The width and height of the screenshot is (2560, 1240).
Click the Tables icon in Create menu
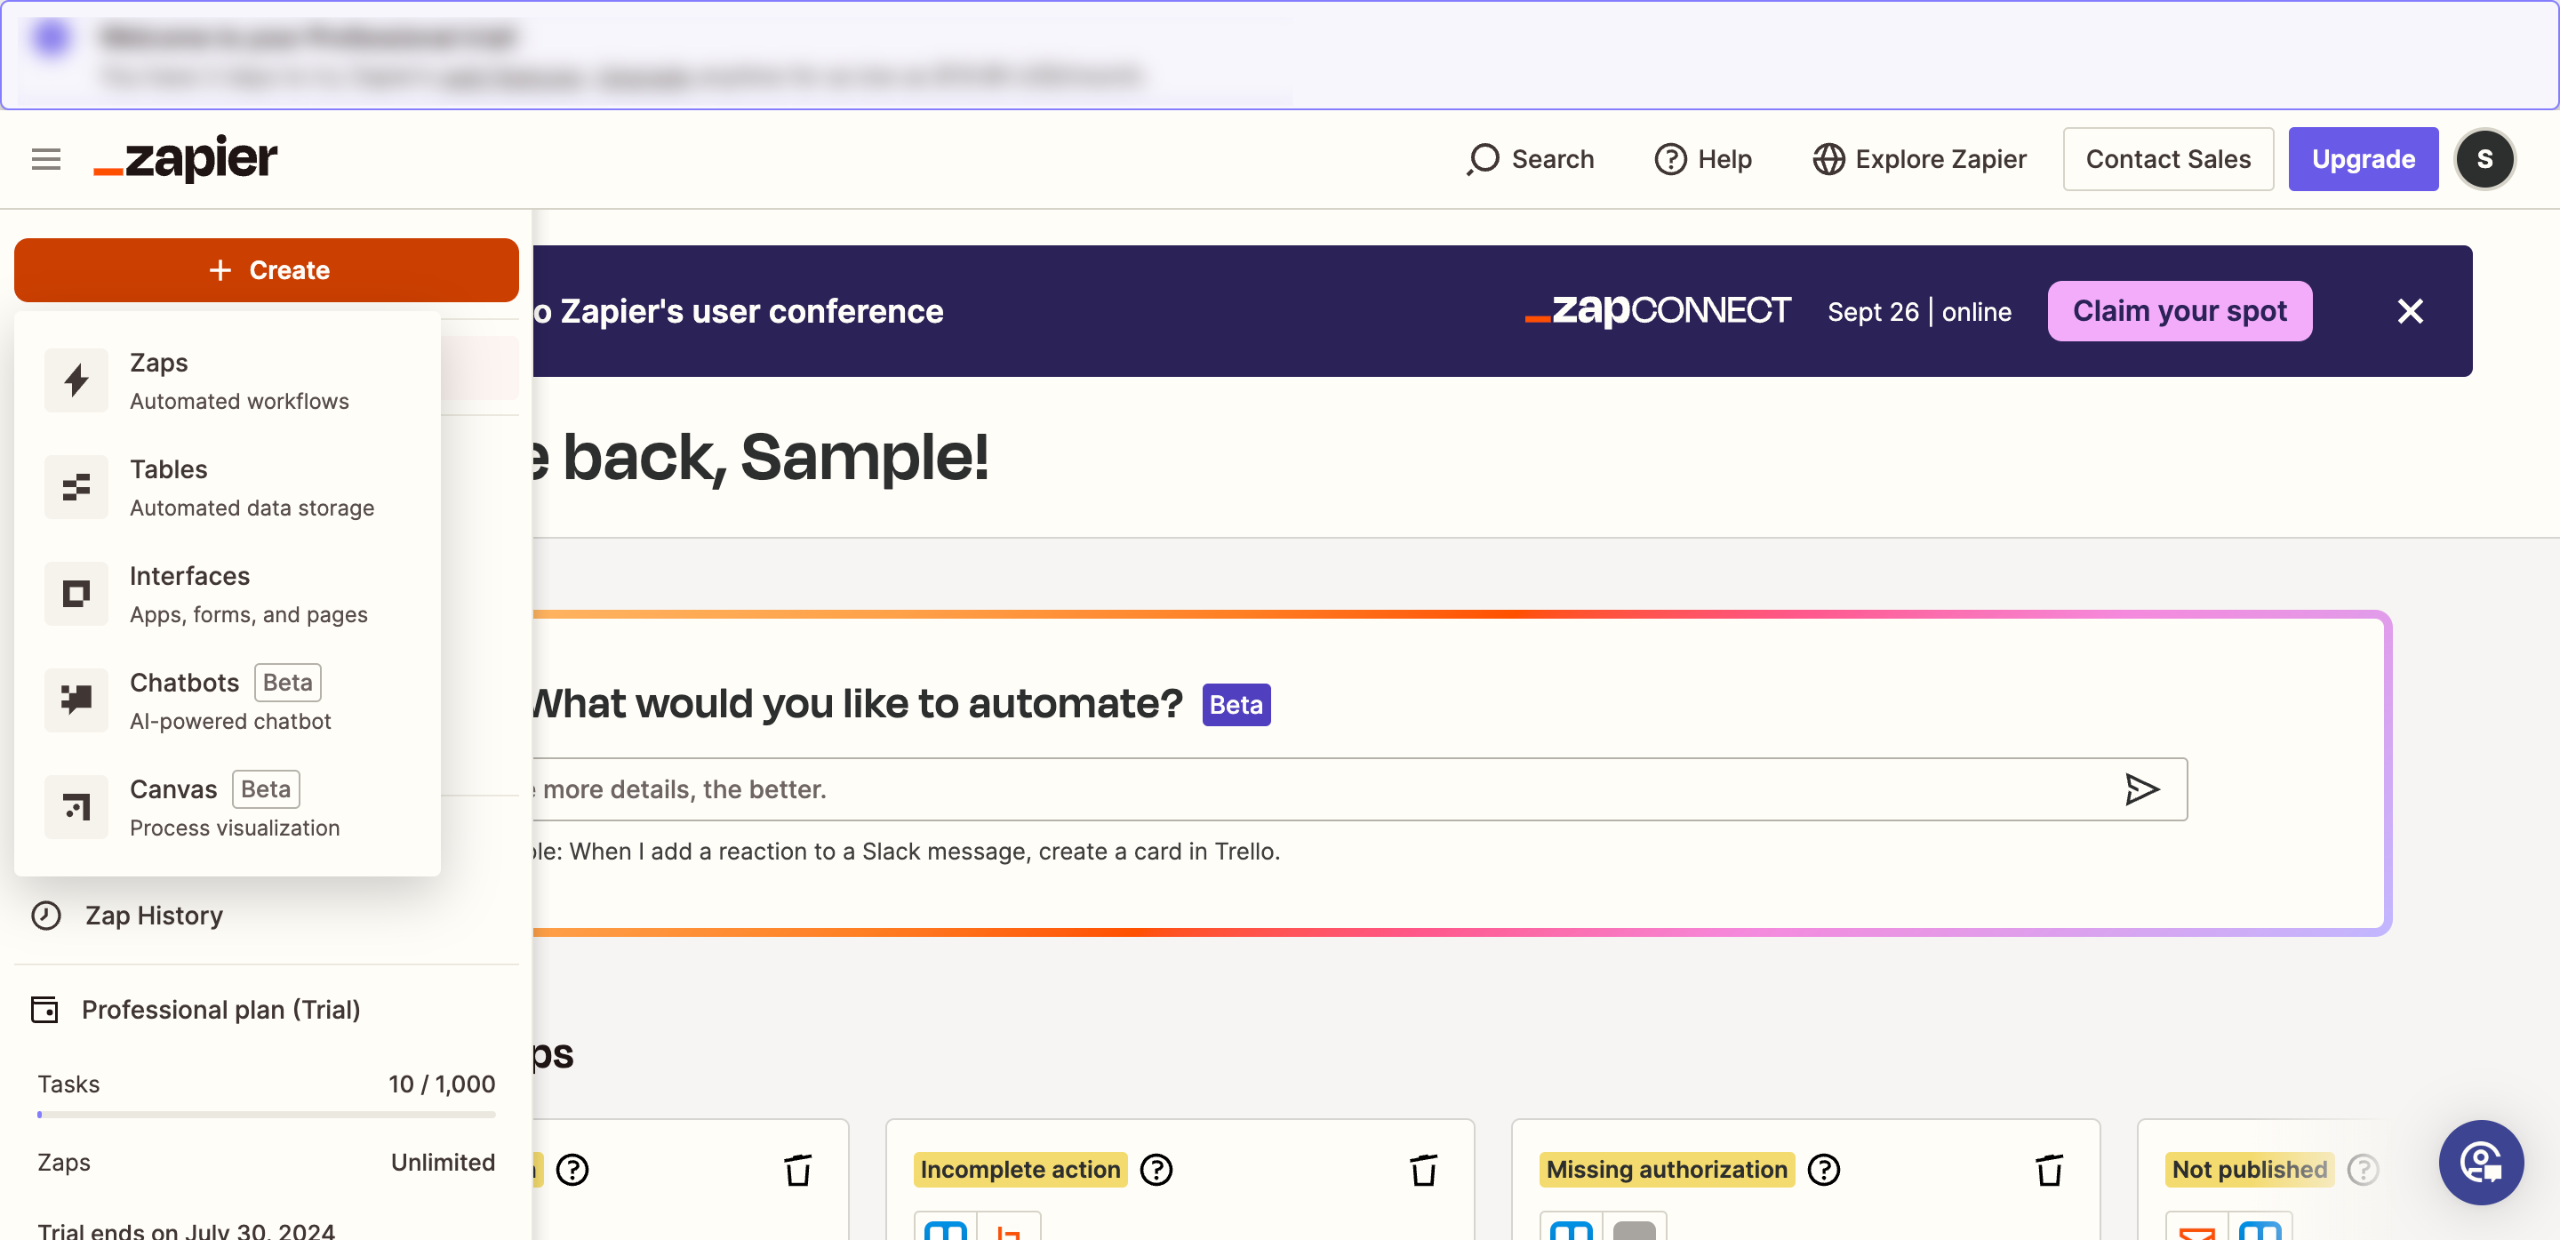tap(76, 488)
